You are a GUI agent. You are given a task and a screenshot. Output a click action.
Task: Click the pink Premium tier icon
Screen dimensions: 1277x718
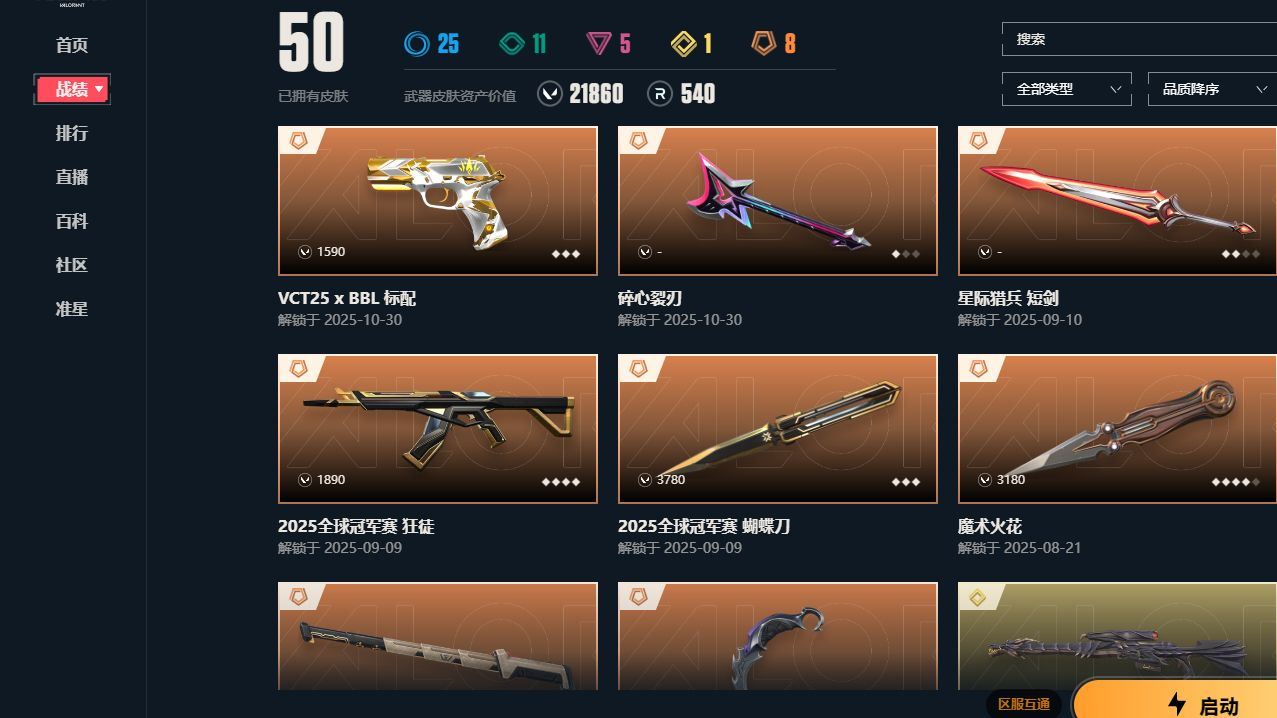pos(599,44)
